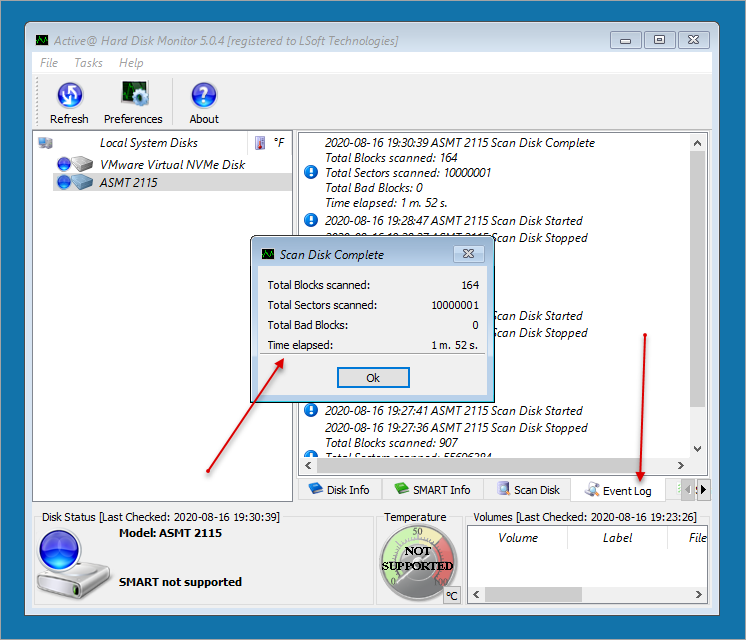Screen dimensions: 746x640
Task: Toggle the °F temperature unit header
Action: [x=279, y=142]
